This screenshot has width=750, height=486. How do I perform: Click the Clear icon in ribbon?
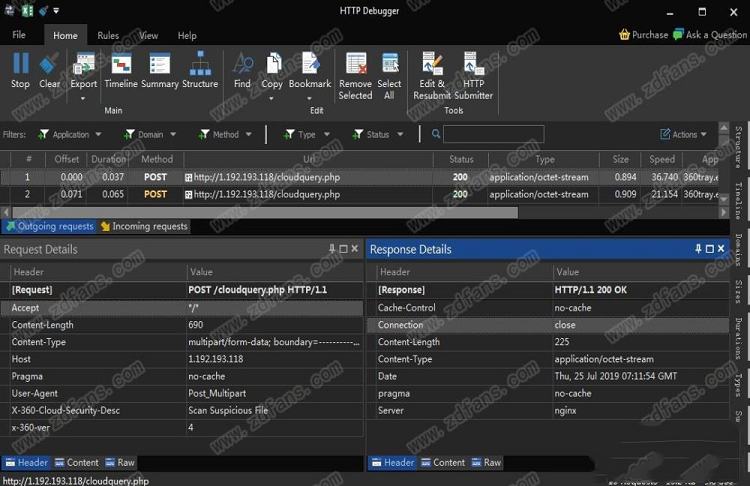click(49, 66)
